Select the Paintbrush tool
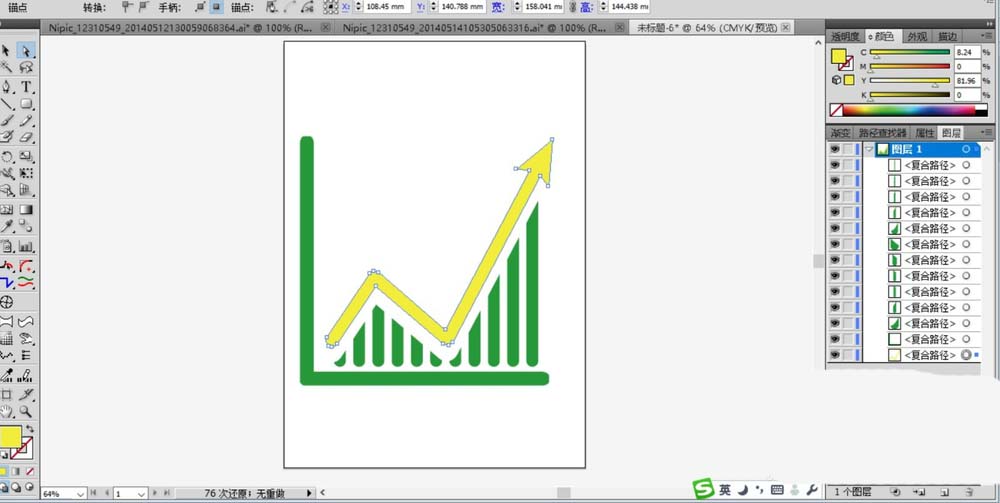 coord(6,120)
